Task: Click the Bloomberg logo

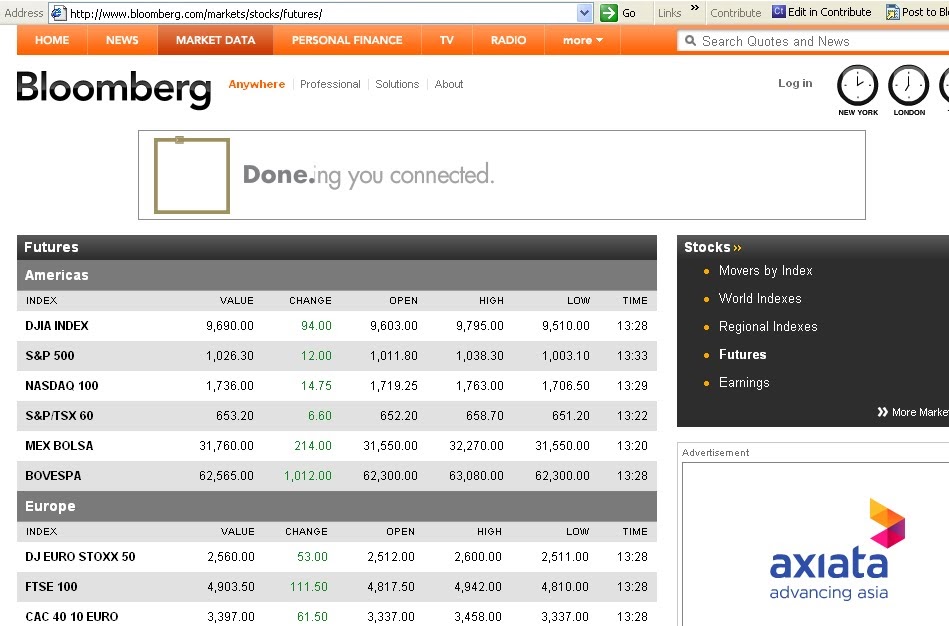Action: click(x=114, y=88)
